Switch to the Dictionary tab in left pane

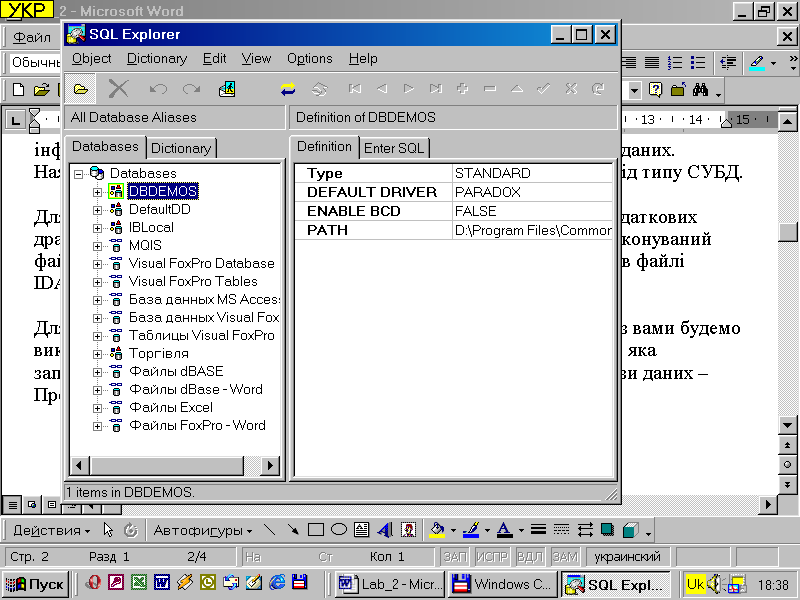click(181, 148)
